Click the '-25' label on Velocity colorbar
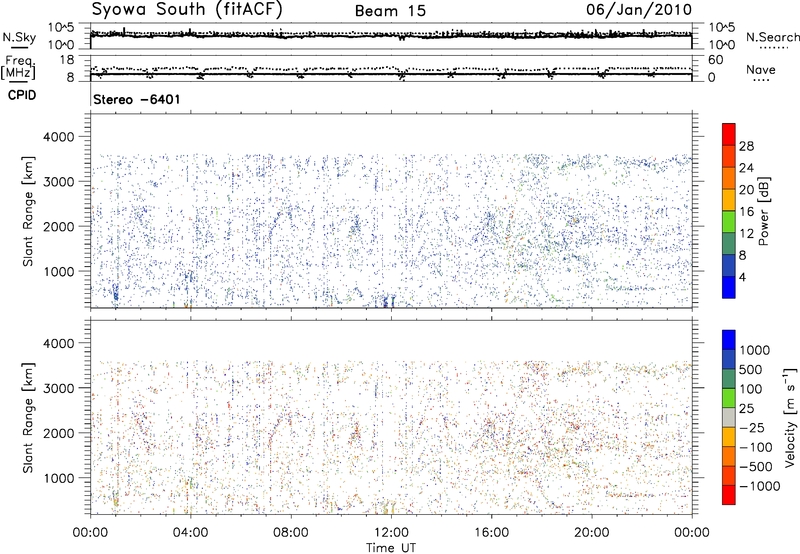Viewport: 800px width, 554px height. (752, 427)
